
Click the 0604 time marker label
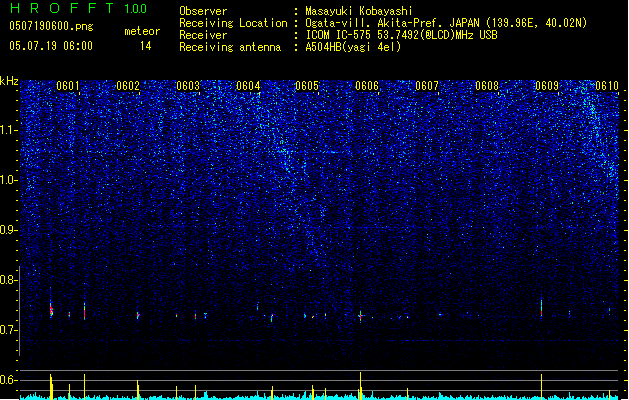coord(248,86)
